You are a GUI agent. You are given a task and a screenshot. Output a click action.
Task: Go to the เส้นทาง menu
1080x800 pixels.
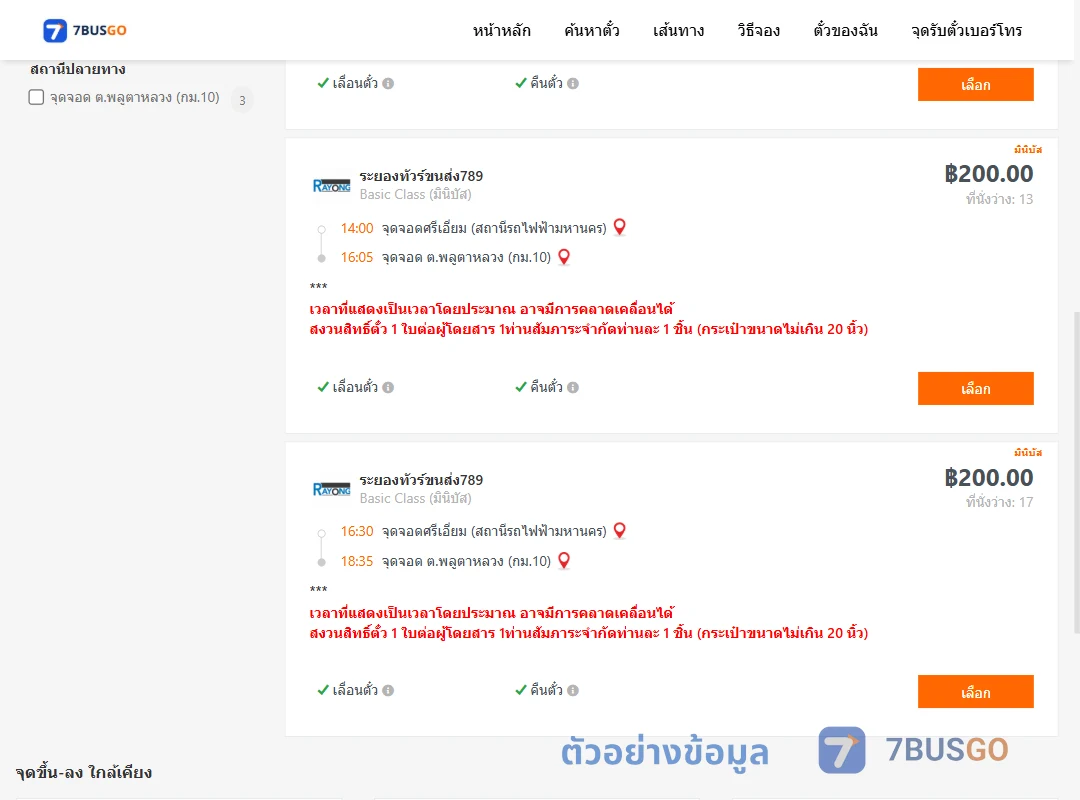678,30
